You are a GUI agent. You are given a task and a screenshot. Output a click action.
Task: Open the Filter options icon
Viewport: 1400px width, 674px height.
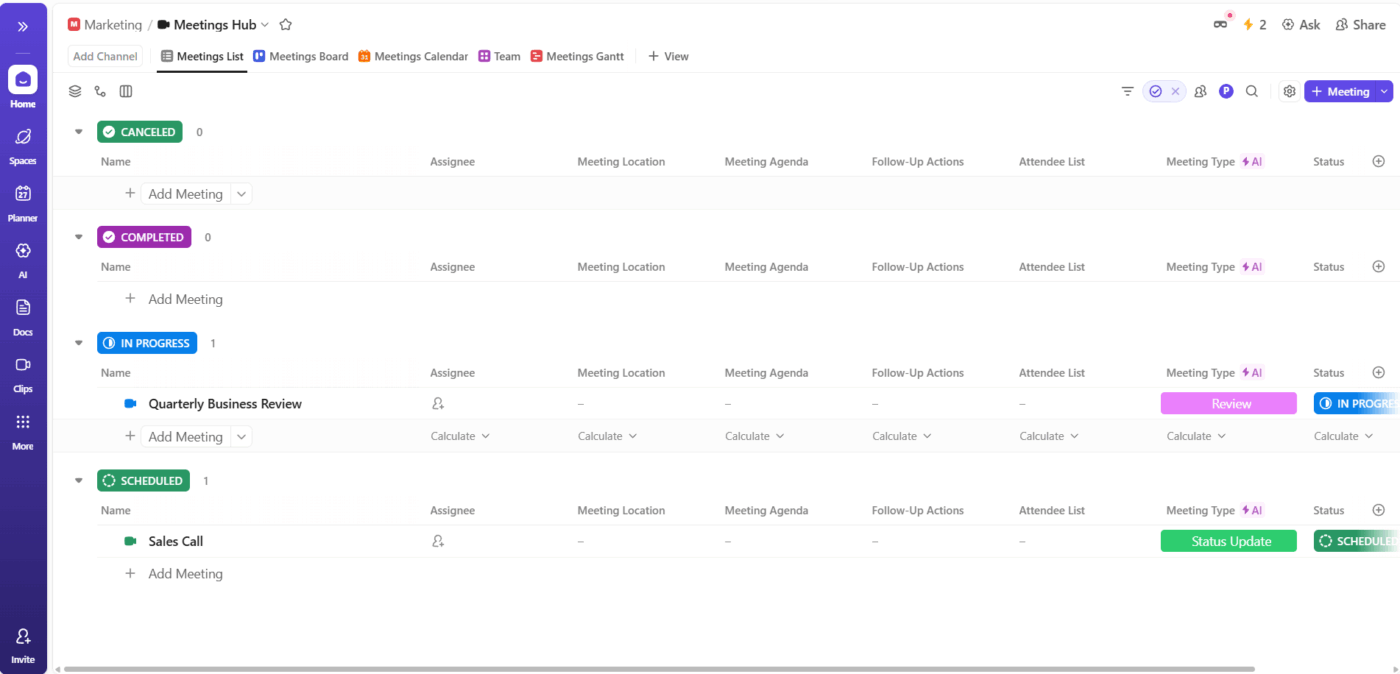(x=1127, y=90)
